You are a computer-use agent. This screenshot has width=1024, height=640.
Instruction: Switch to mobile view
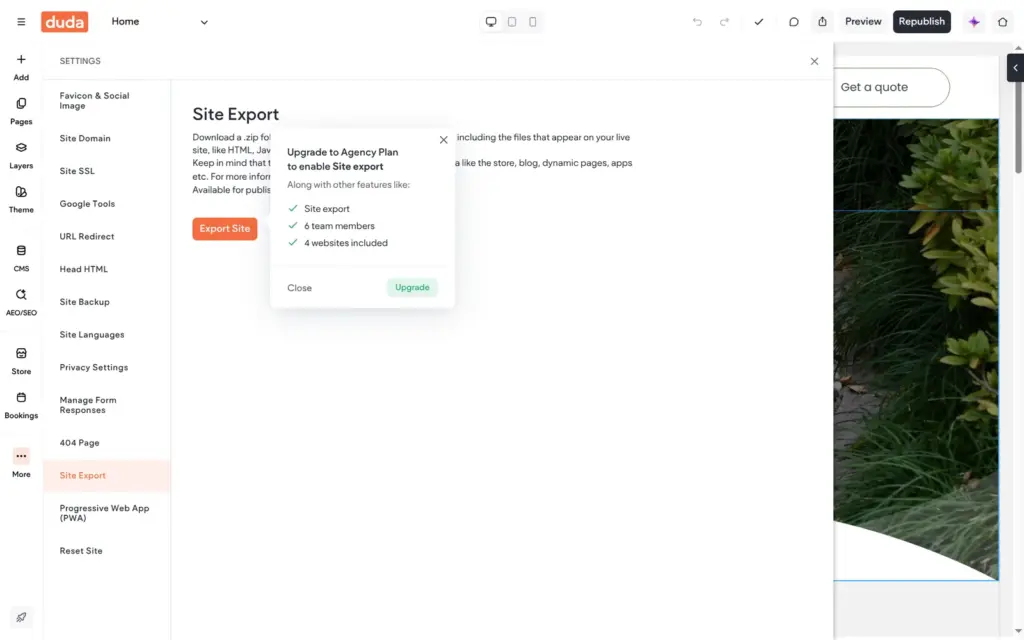point(533,22)
